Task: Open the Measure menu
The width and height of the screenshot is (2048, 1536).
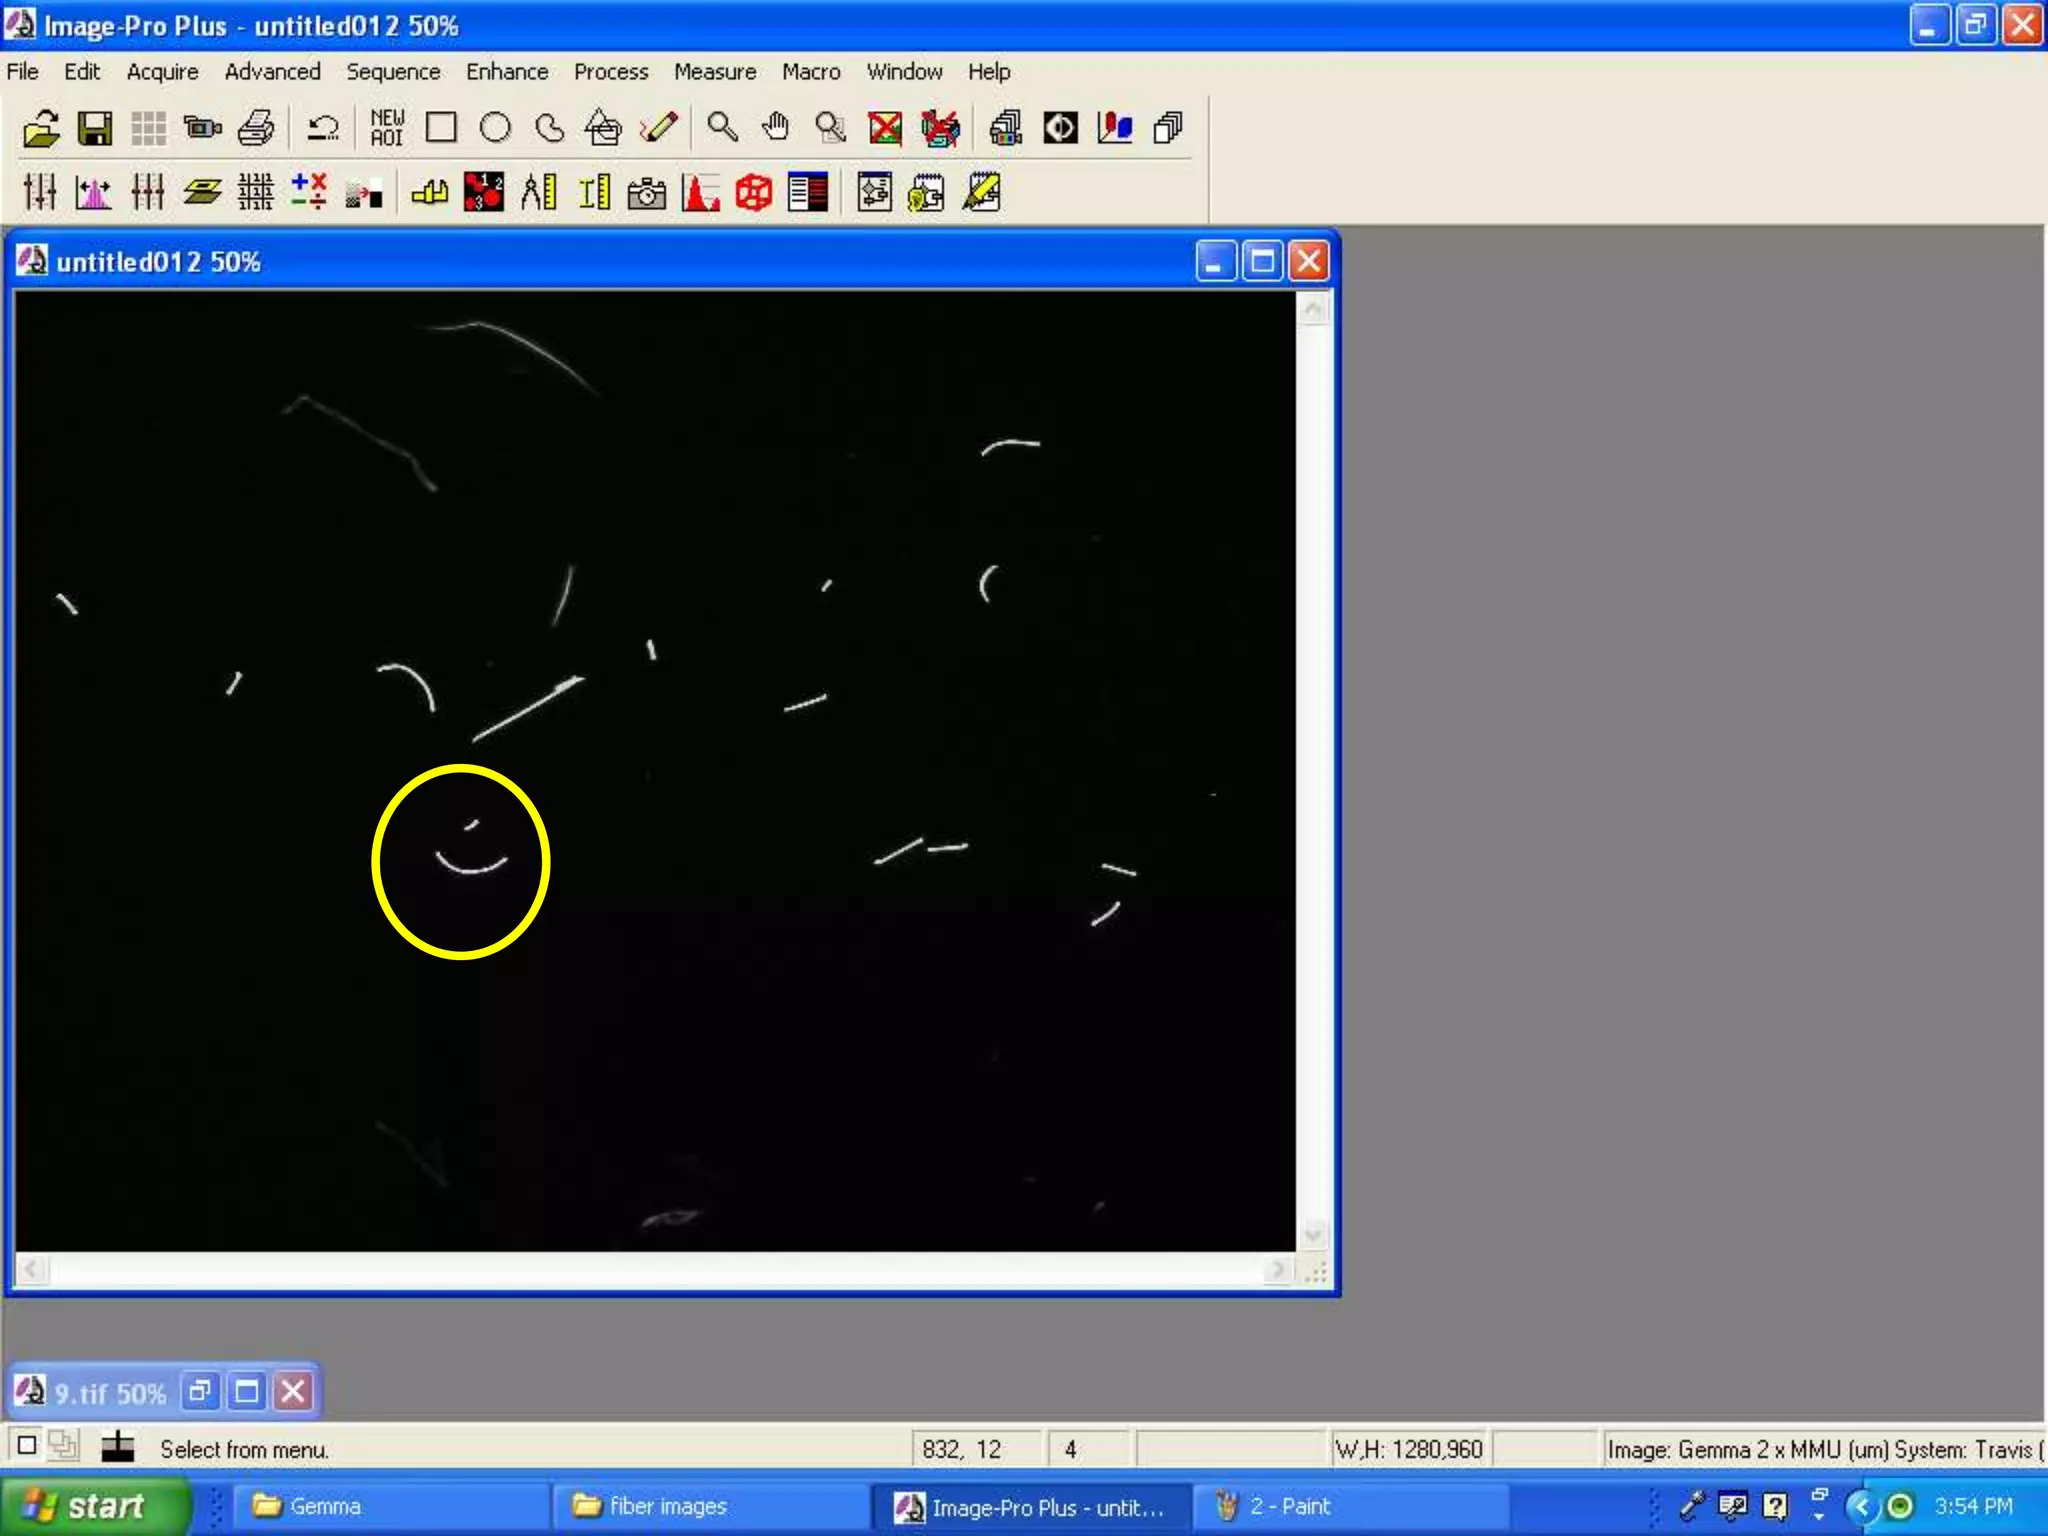Action: pyautogui.click(x=714, y=72)
